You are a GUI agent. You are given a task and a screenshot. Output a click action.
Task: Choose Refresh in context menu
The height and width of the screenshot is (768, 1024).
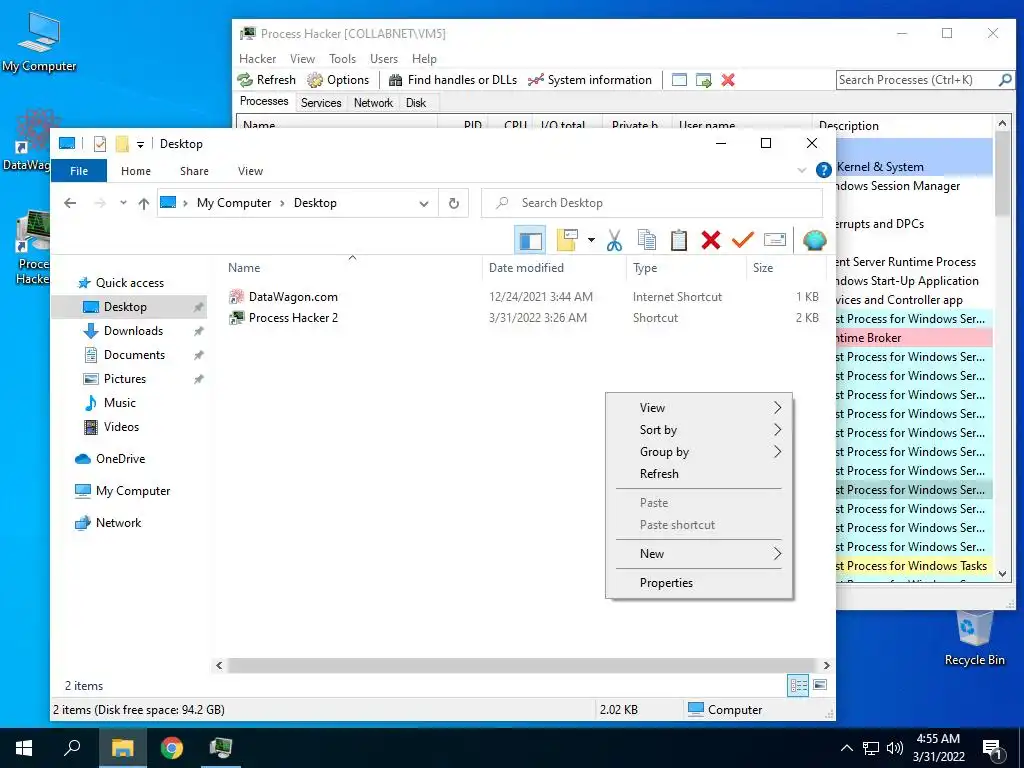tap(699, 474)
